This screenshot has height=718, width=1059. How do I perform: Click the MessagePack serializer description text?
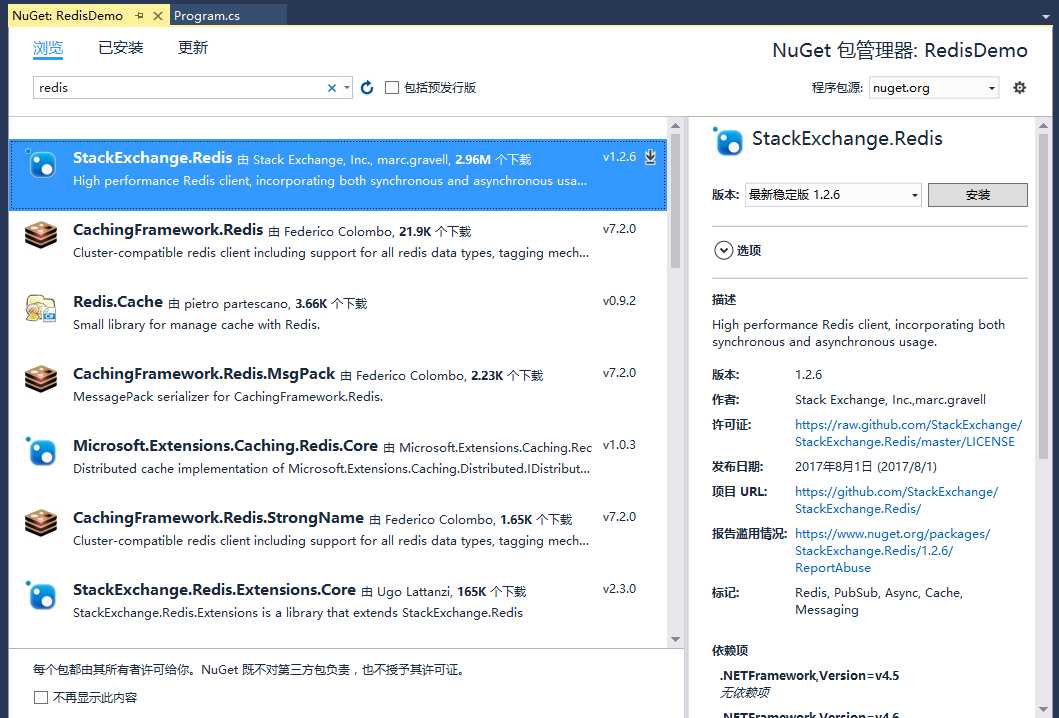(228, 396)
